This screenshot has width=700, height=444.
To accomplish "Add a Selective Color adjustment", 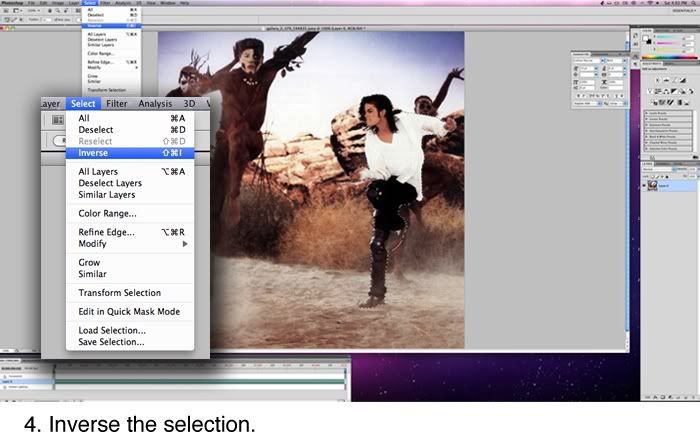I will [687, 103].
